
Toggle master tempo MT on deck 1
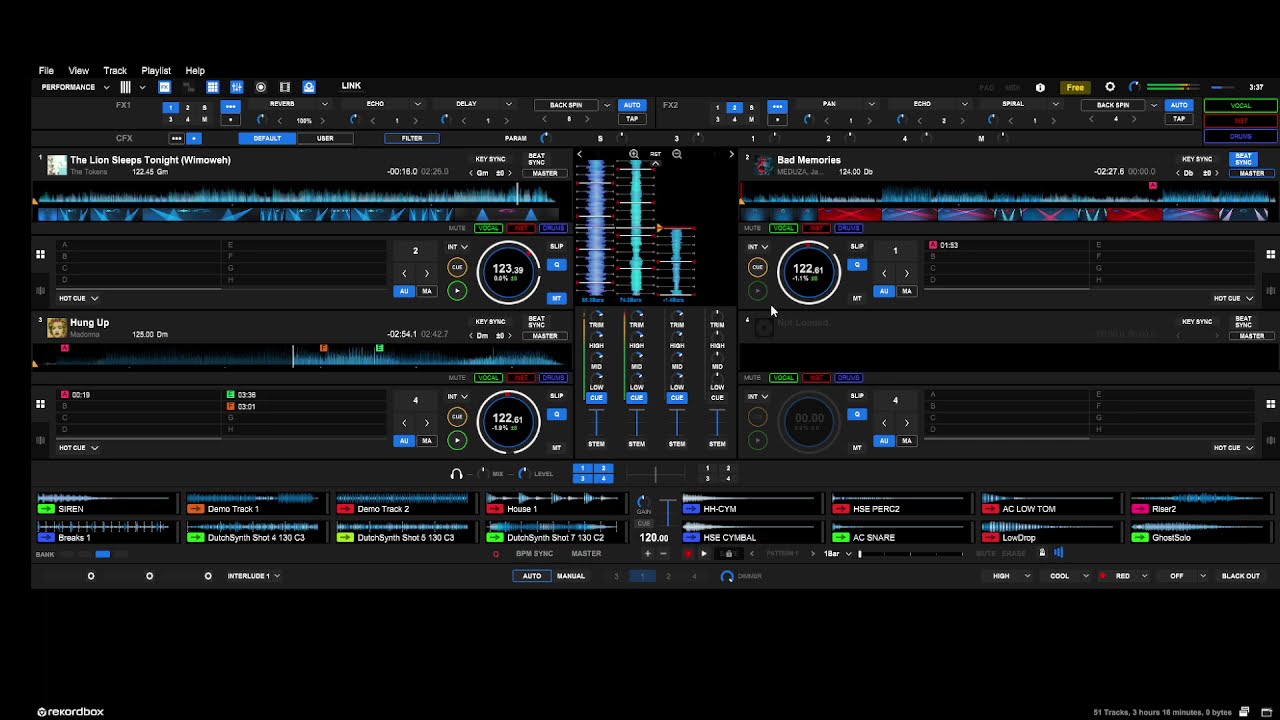click(557, 298)
